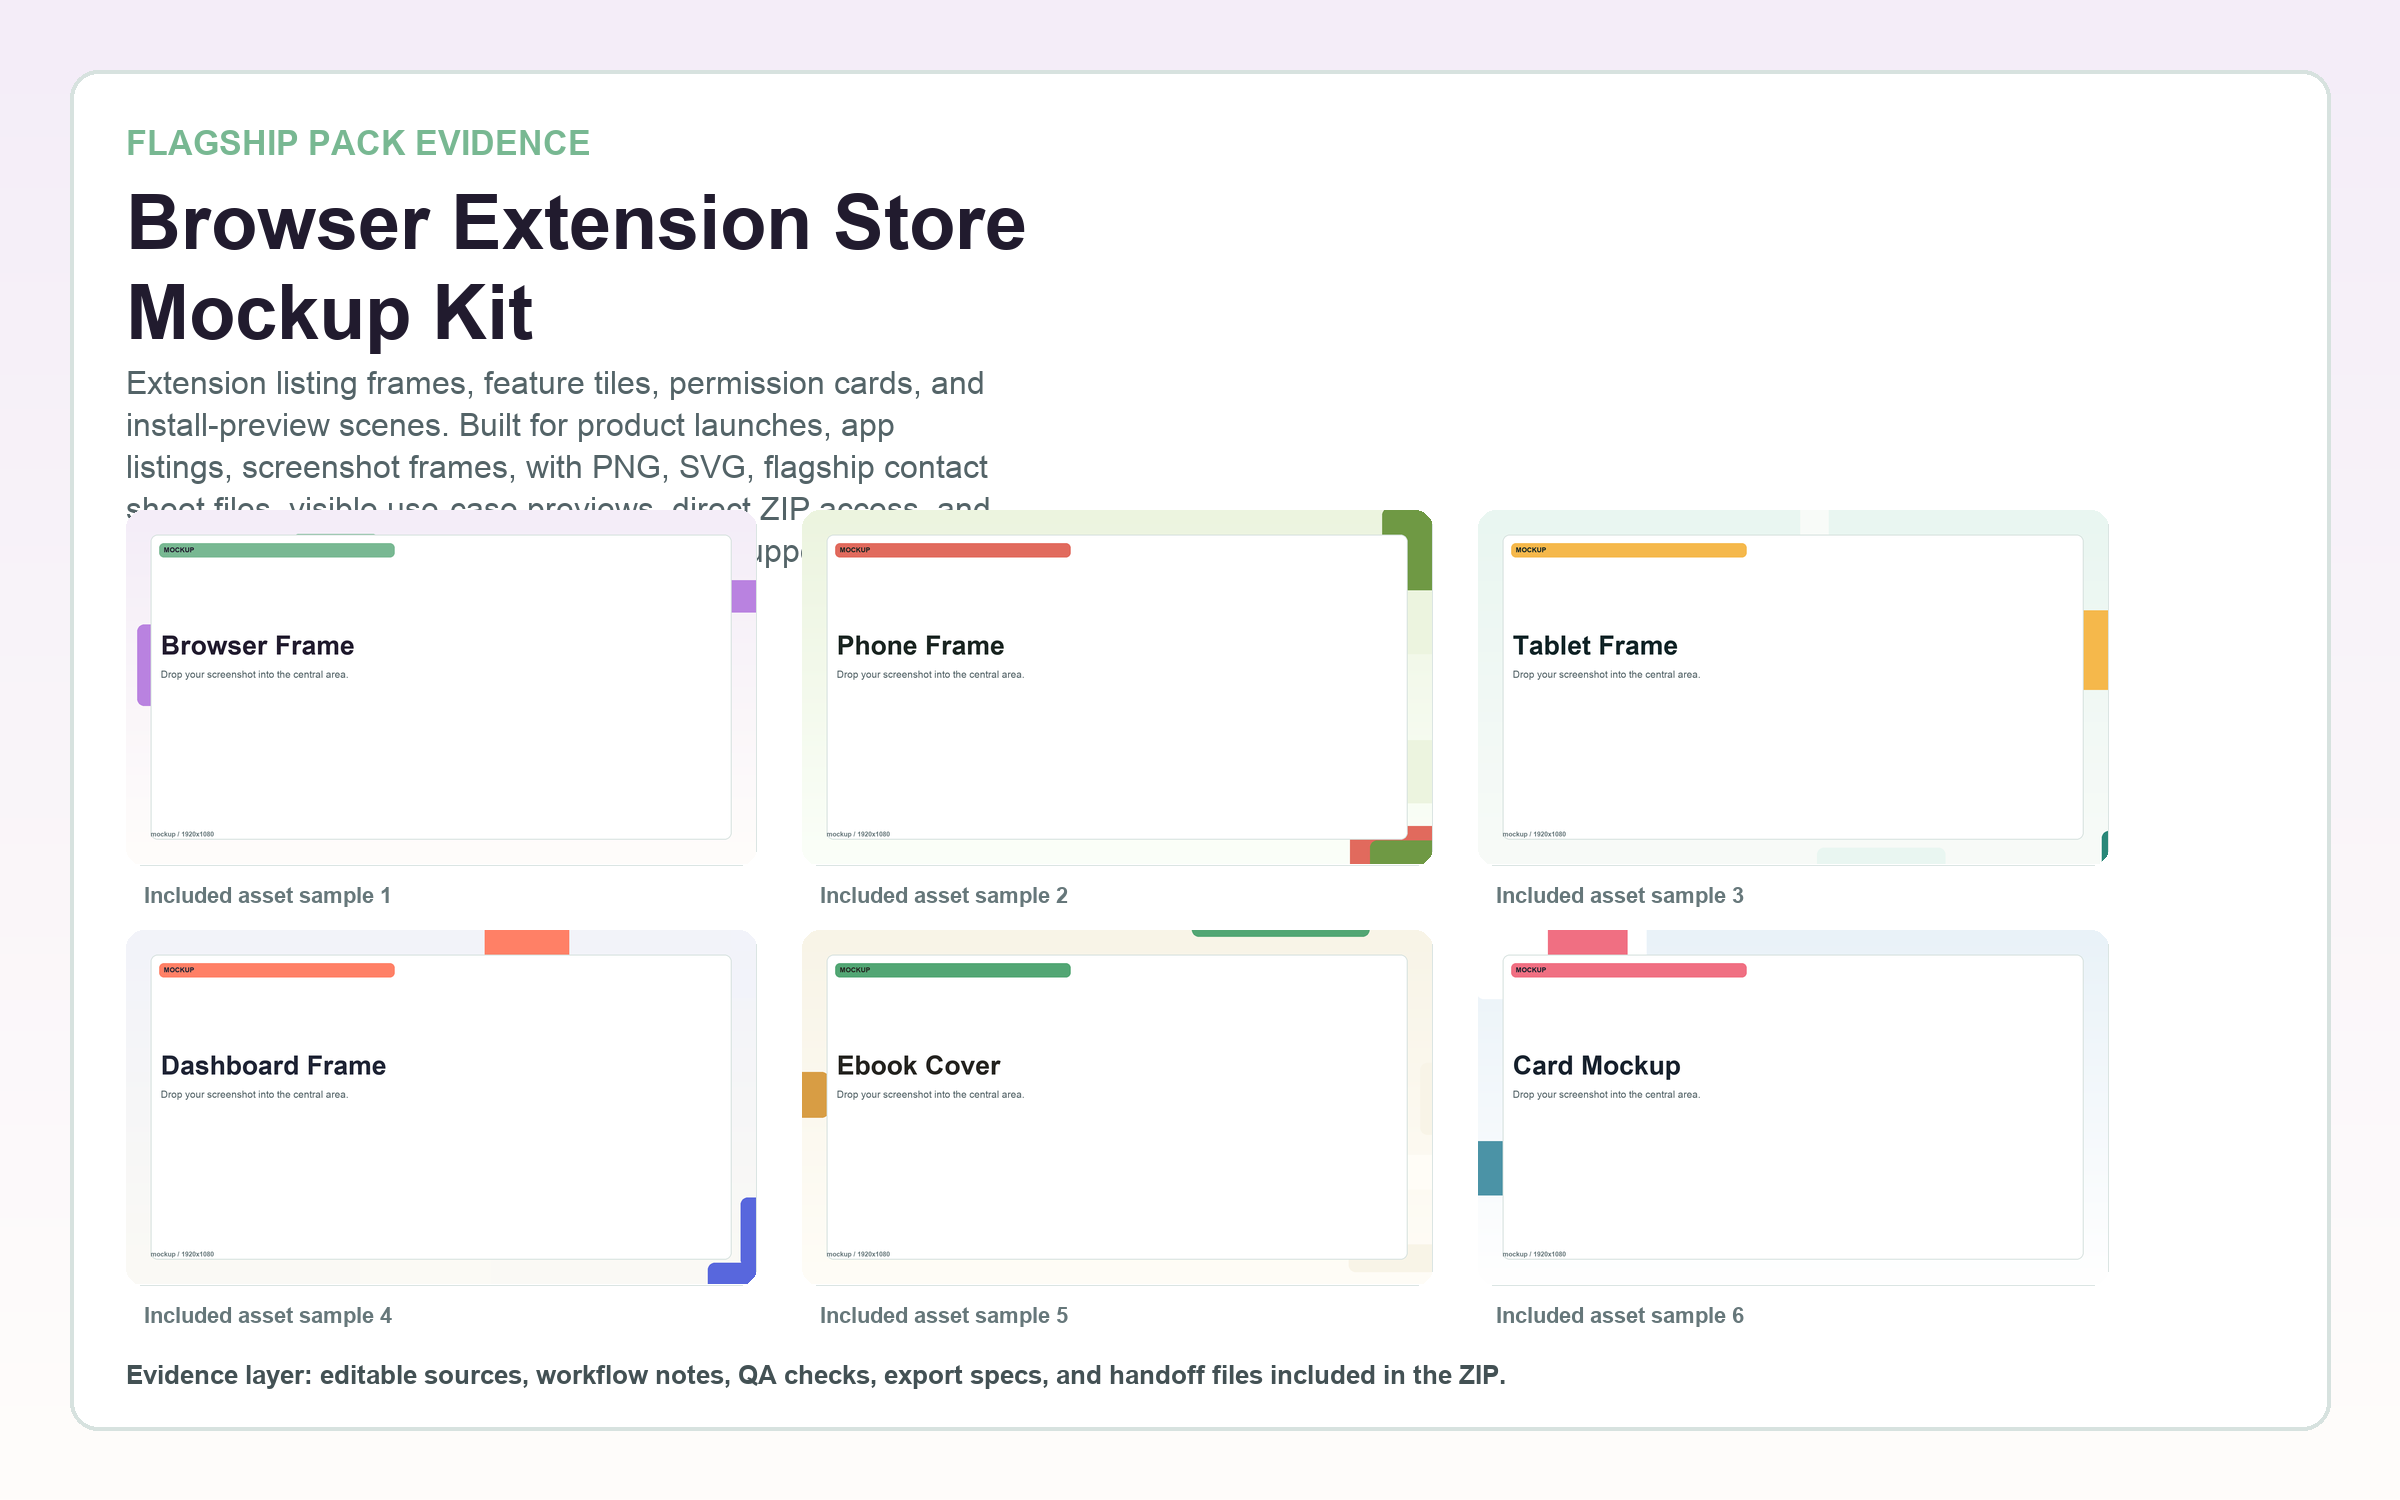Open the Dashboard Frame sample thumbnail
Screen dimensions: 2400x1500
[441, 1107]
